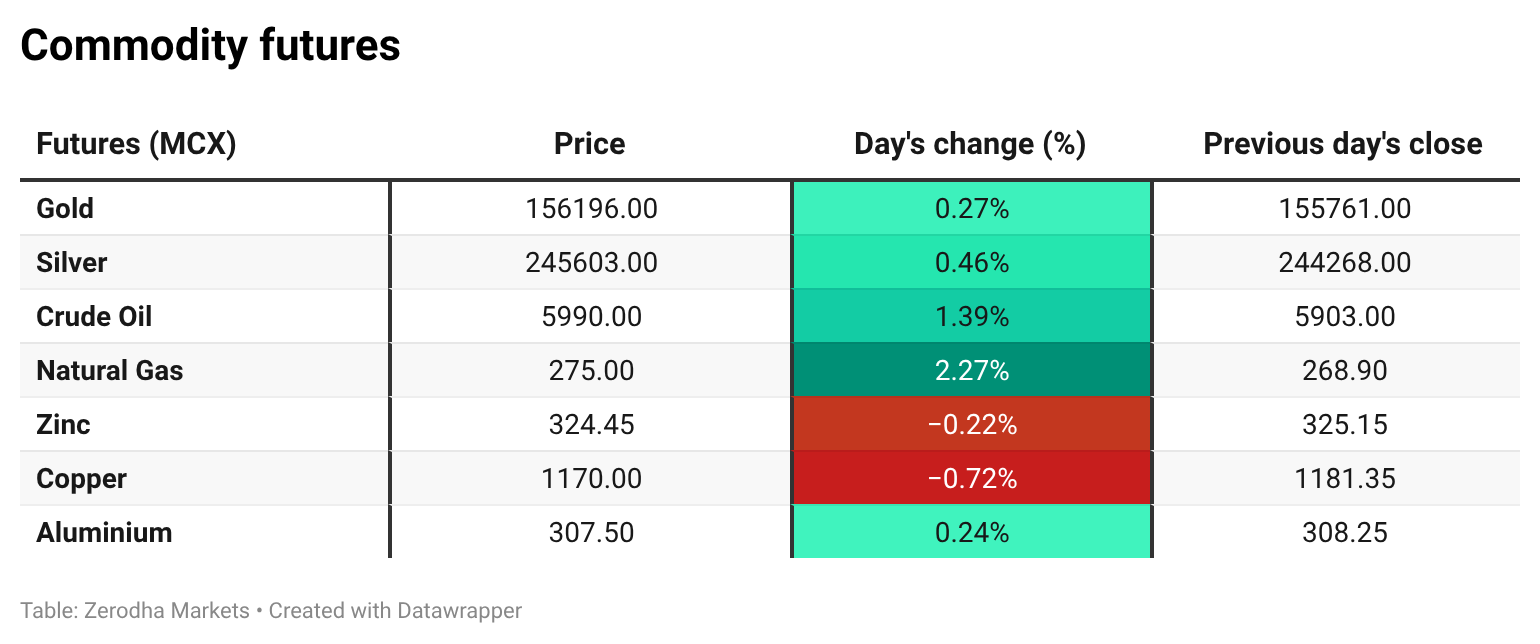The width and height of the screenshot is (1540, 644).
Task: Click Silver's 0.46% change cell
Action: (971, 263)
